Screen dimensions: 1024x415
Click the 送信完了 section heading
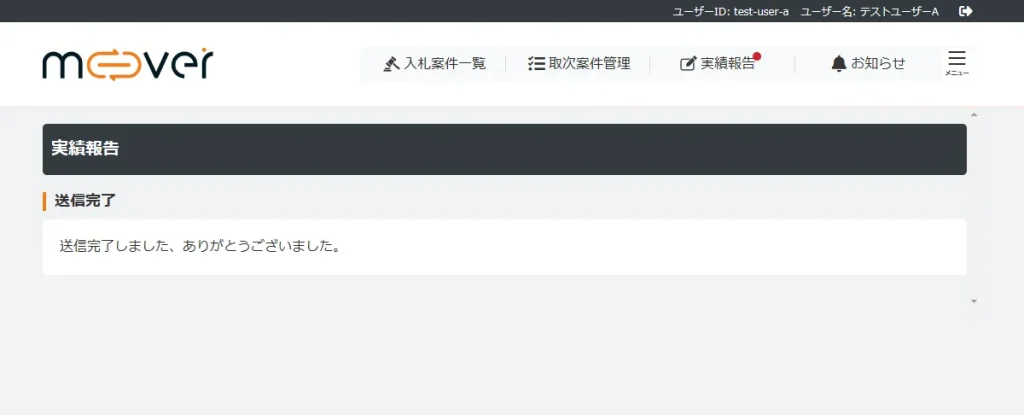tap(85, 201)
